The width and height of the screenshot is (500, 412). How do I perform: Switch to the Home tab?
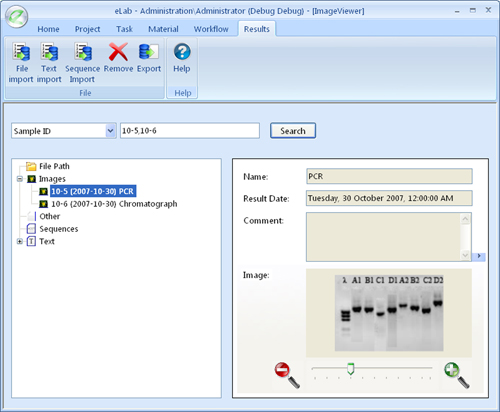48,29
